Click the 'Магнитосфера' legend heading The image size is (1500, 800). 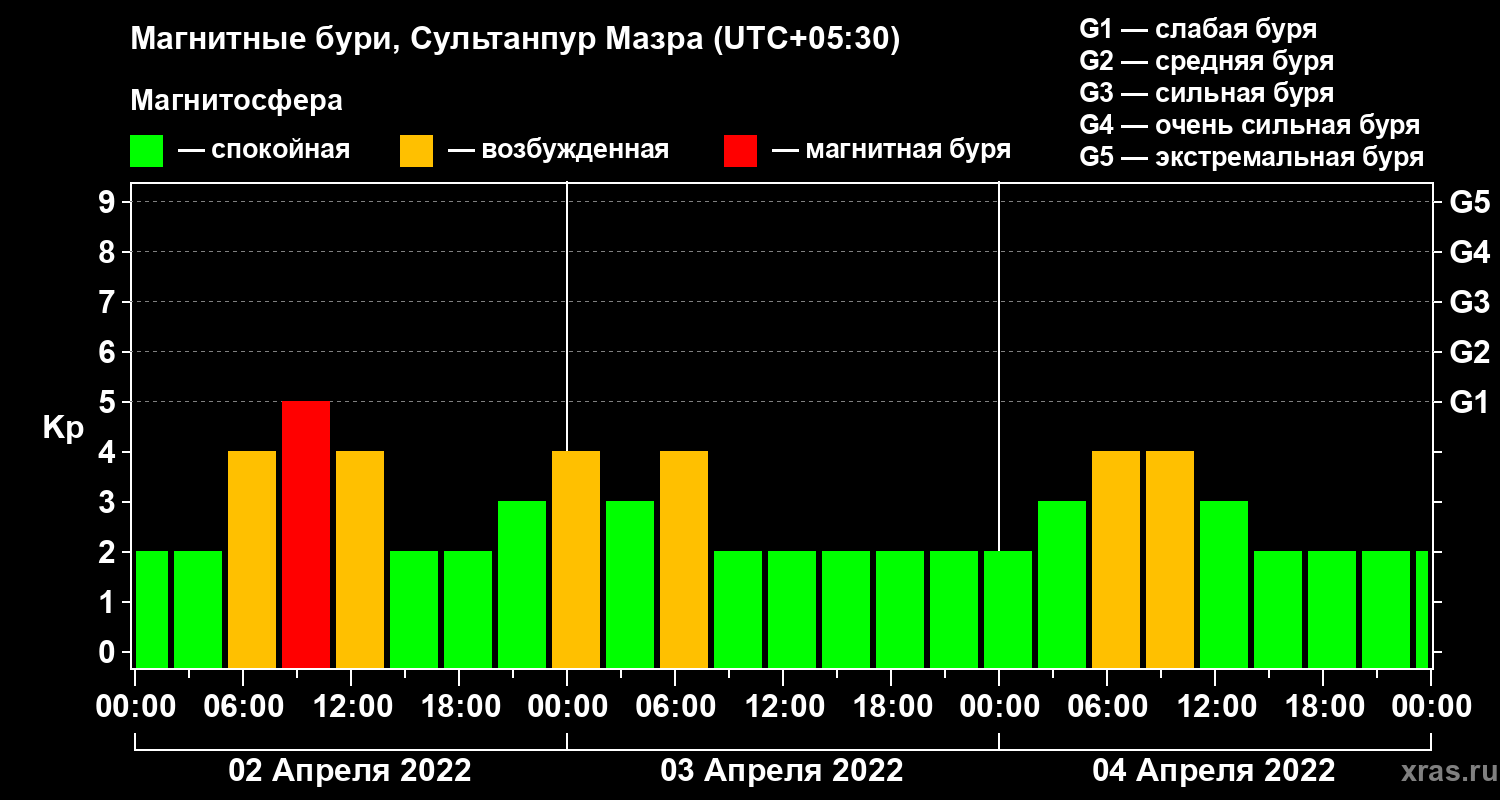(236, 101)
